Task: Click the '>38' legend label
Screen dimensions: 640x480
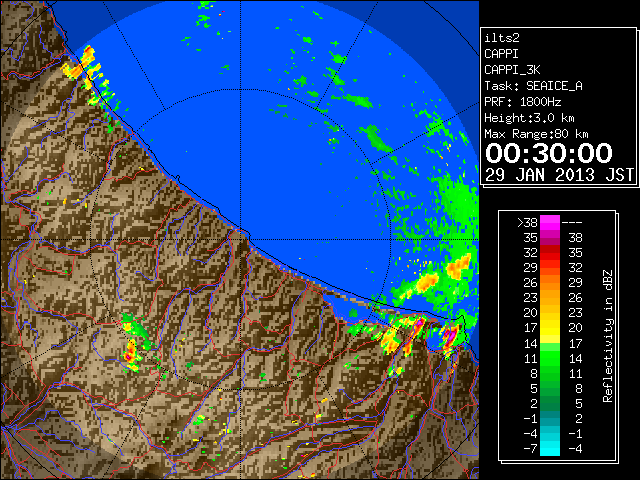Action: coord(527,222)
